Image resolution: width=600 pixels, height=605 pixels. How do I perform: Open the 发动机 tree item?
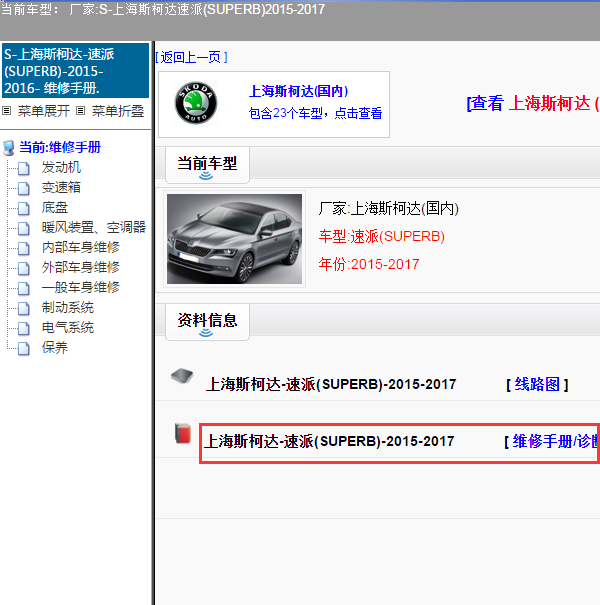point(61,167)
